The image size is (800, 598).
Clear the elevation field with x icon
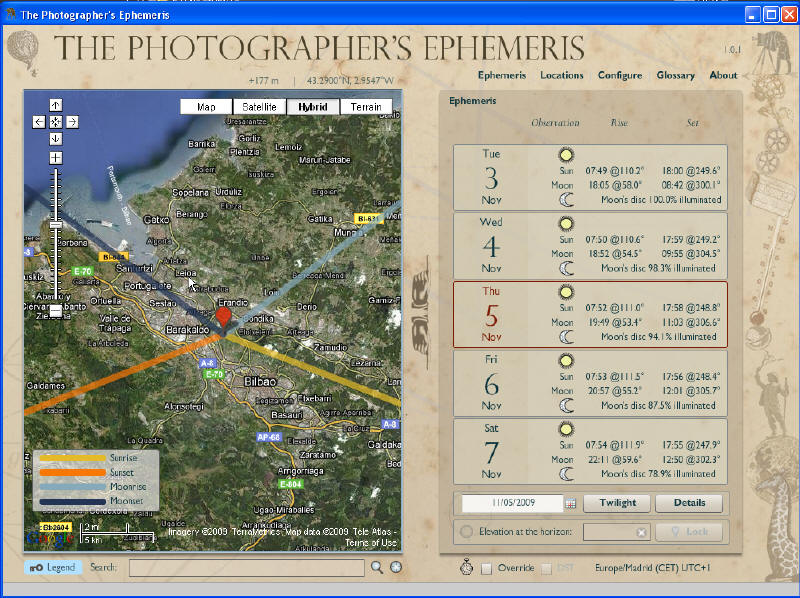[x=641, y=532]
